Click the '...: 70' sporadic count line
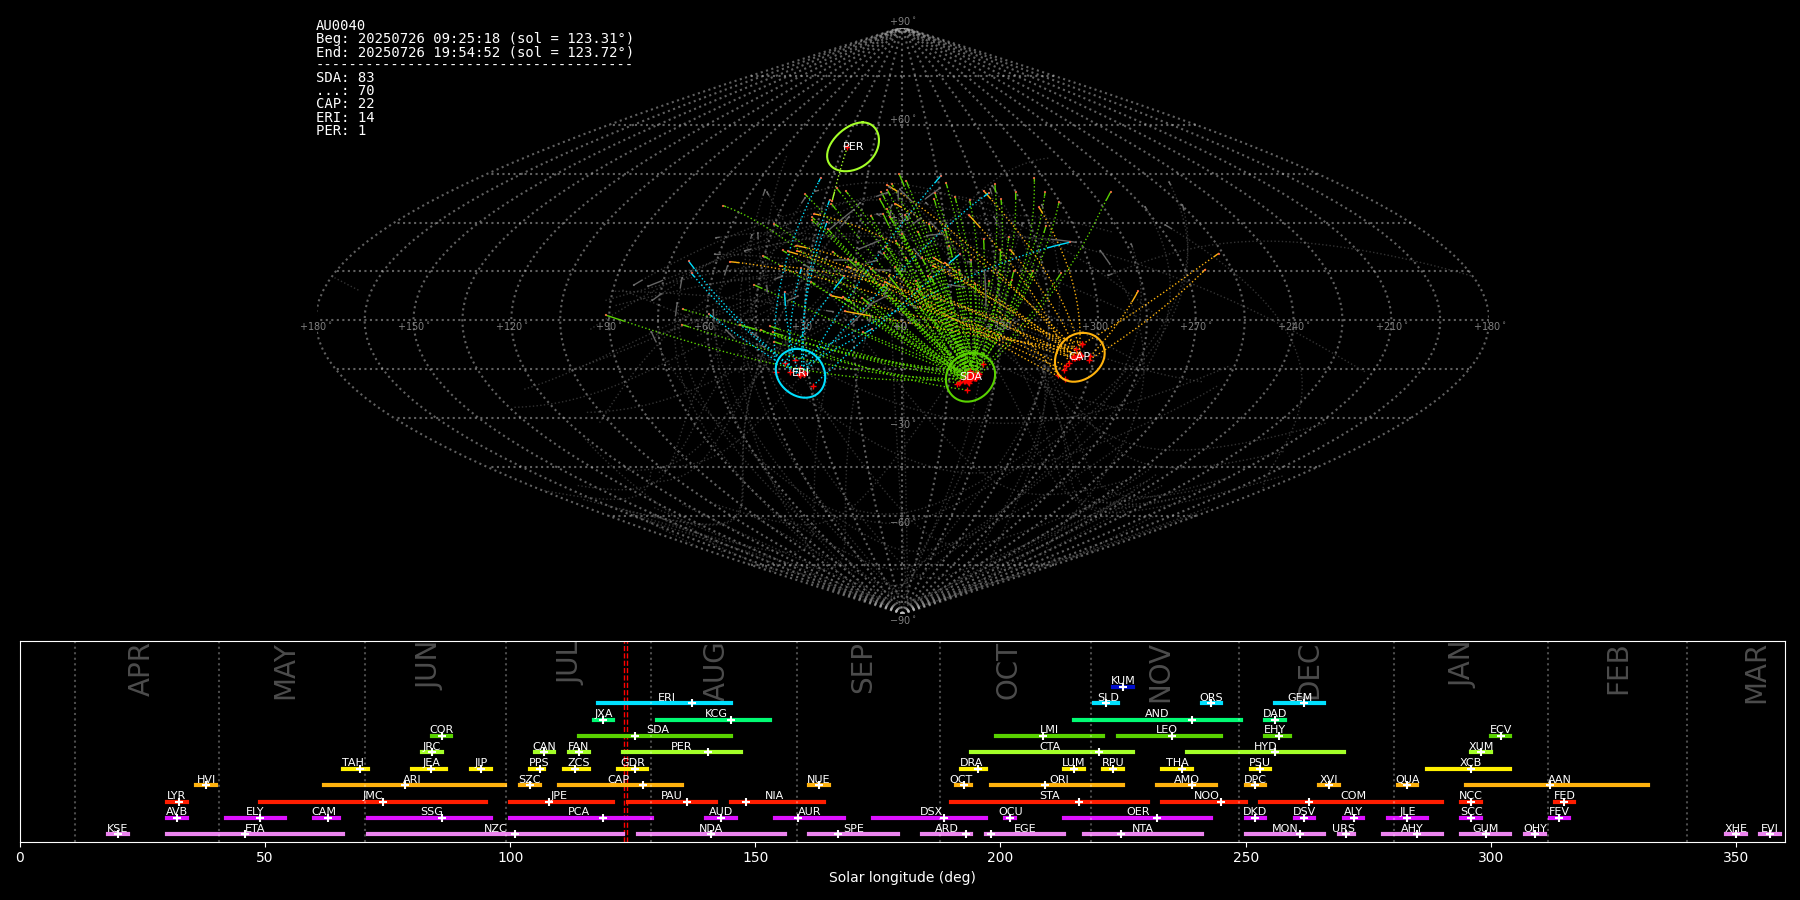The image size is (1800, 900). click(345, 91)
